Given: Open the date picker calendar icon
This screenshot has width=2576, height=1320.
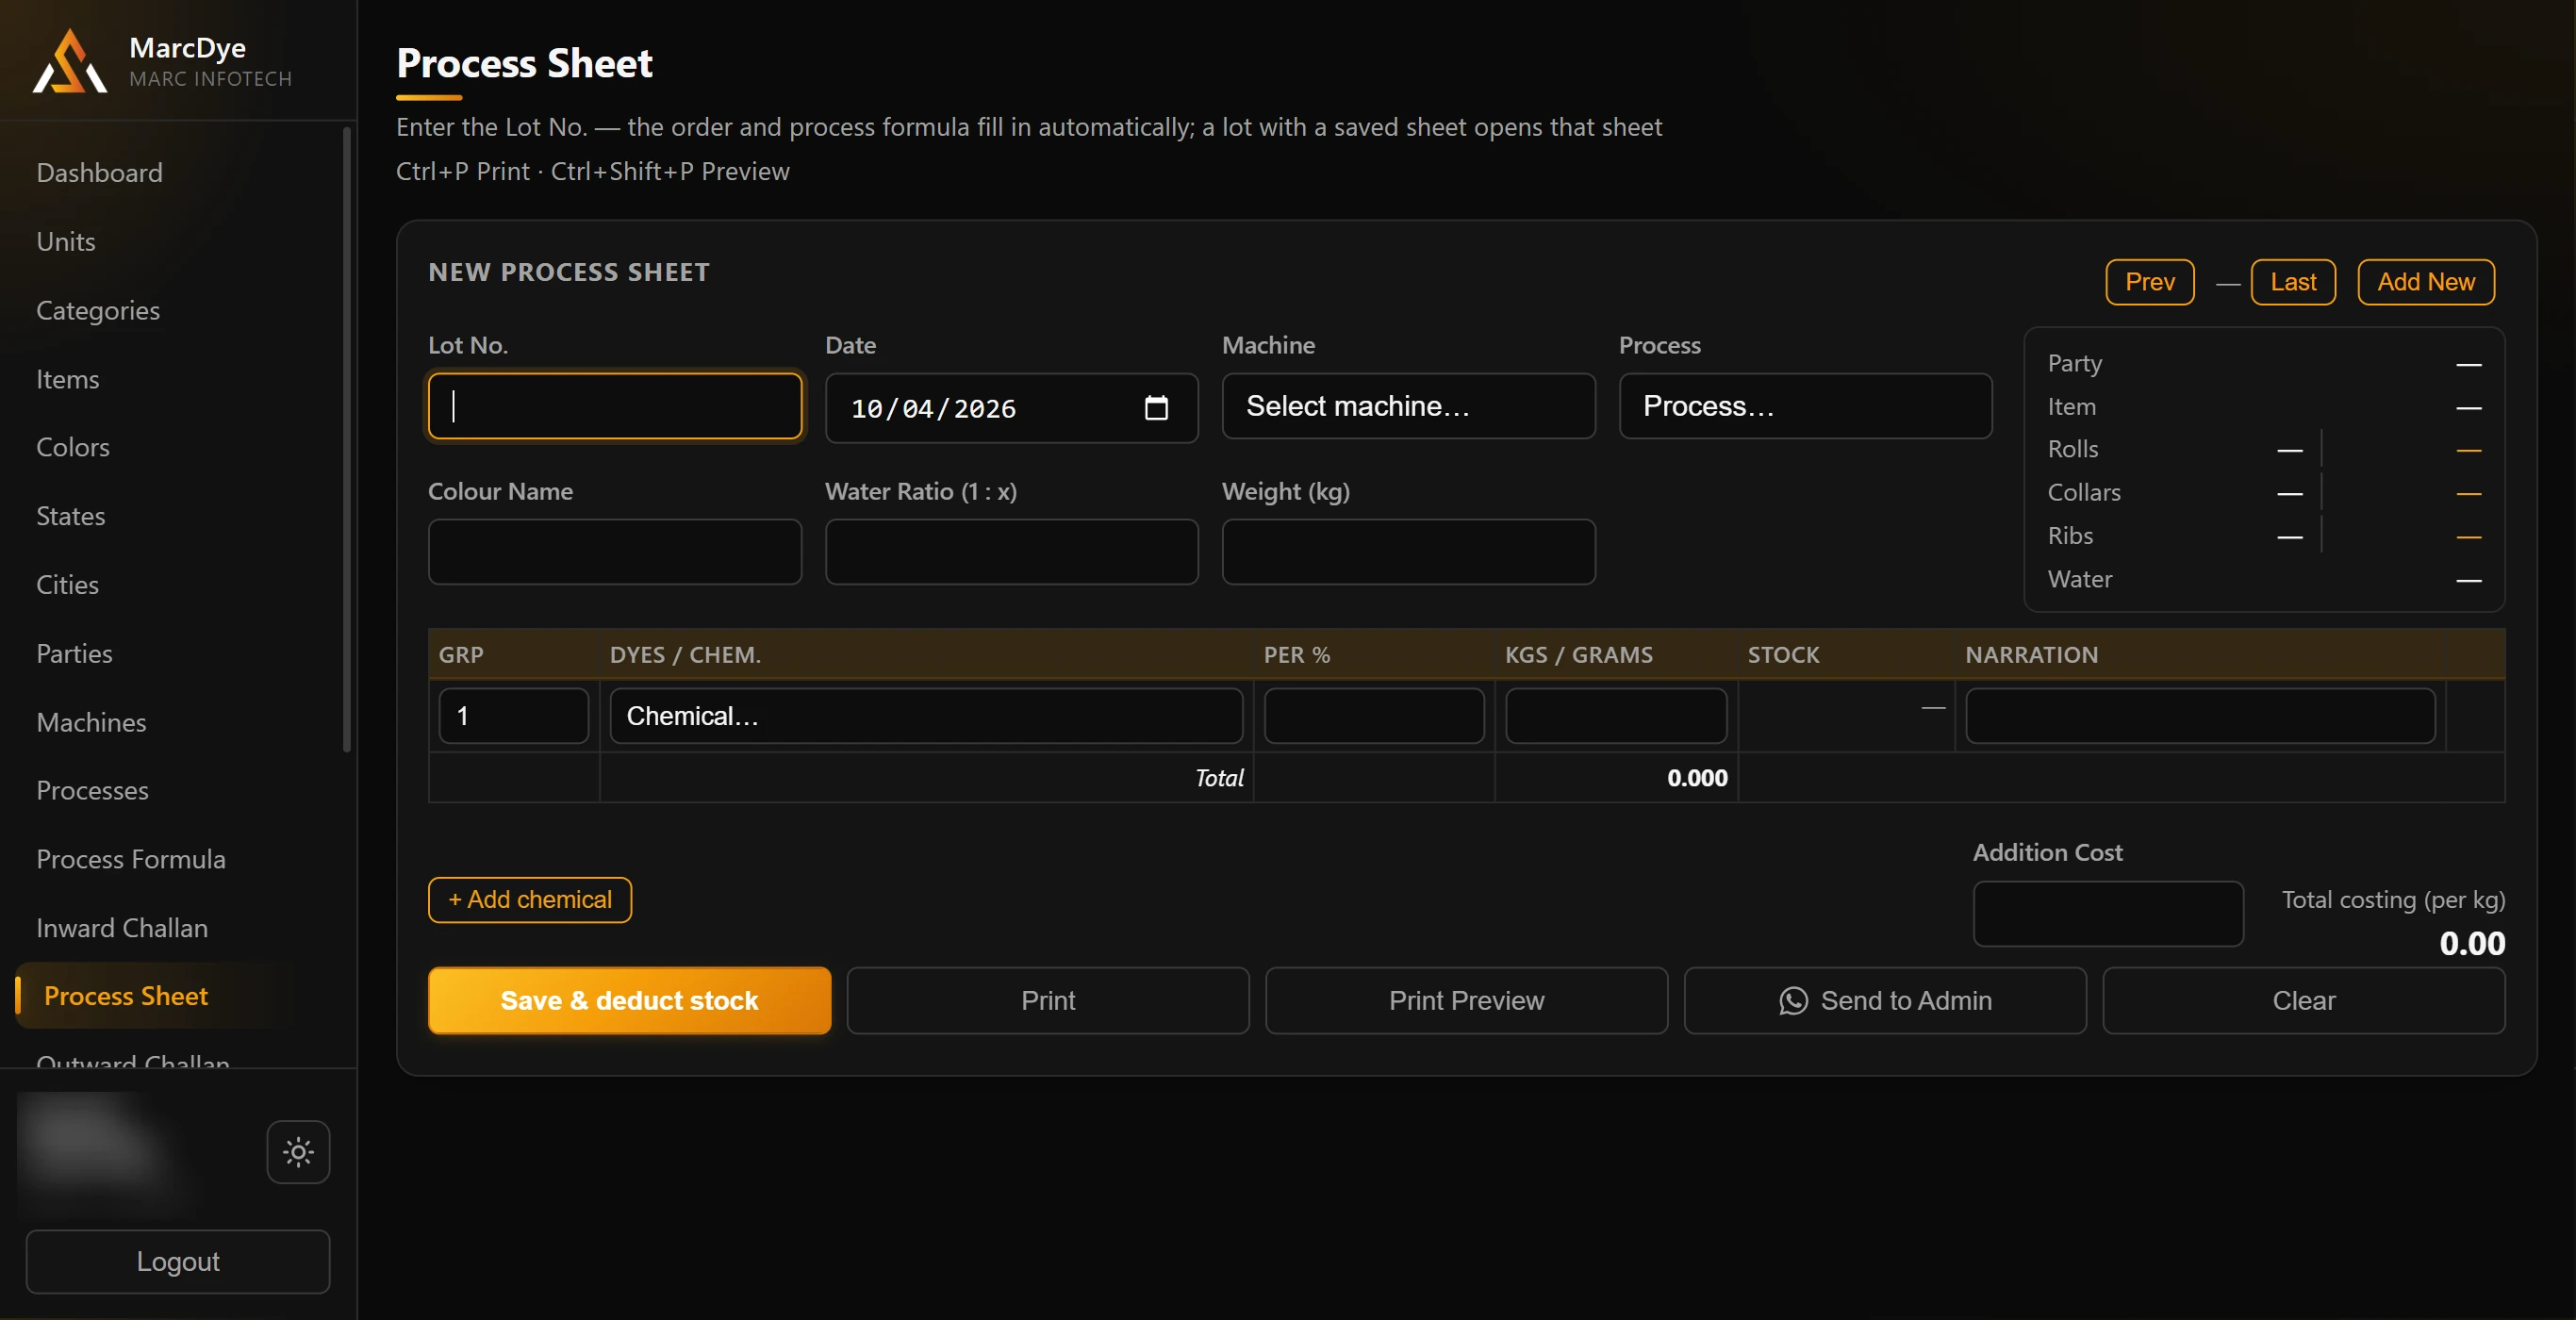Looking at the screenshot, I should point(1156,408).
